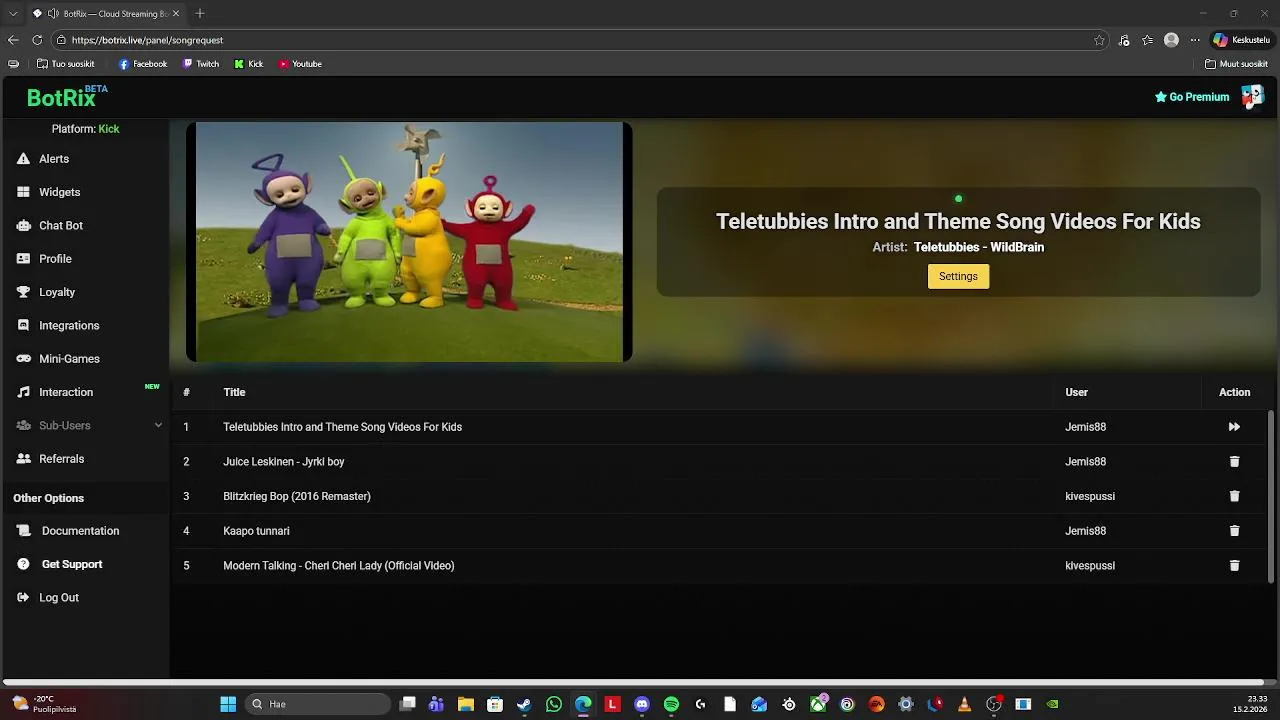The width and height of the screenshot is (1280, 720).
Task: Open Copilot Keskustelu button
Action: 1241,40
